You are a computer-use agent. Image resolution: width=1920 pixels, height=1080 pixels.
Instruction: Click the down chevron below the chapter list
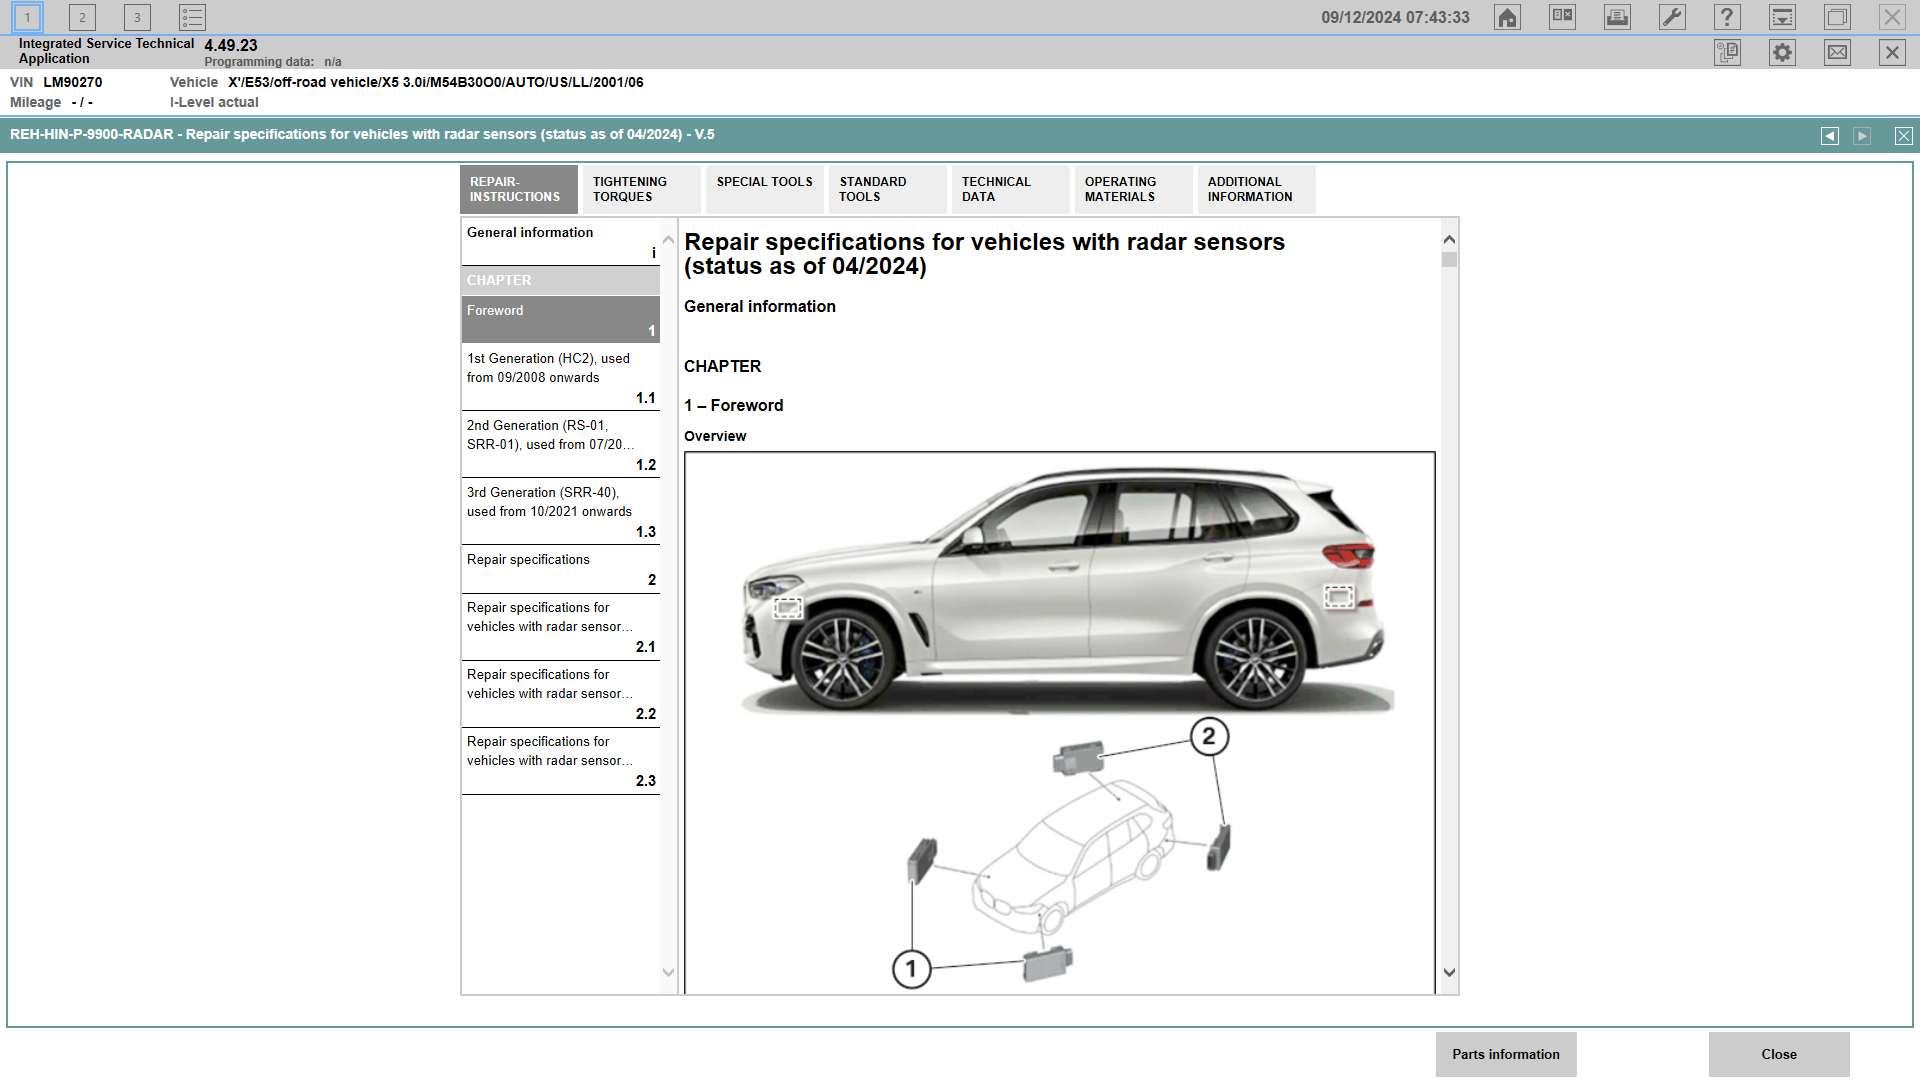pos(668,971)
